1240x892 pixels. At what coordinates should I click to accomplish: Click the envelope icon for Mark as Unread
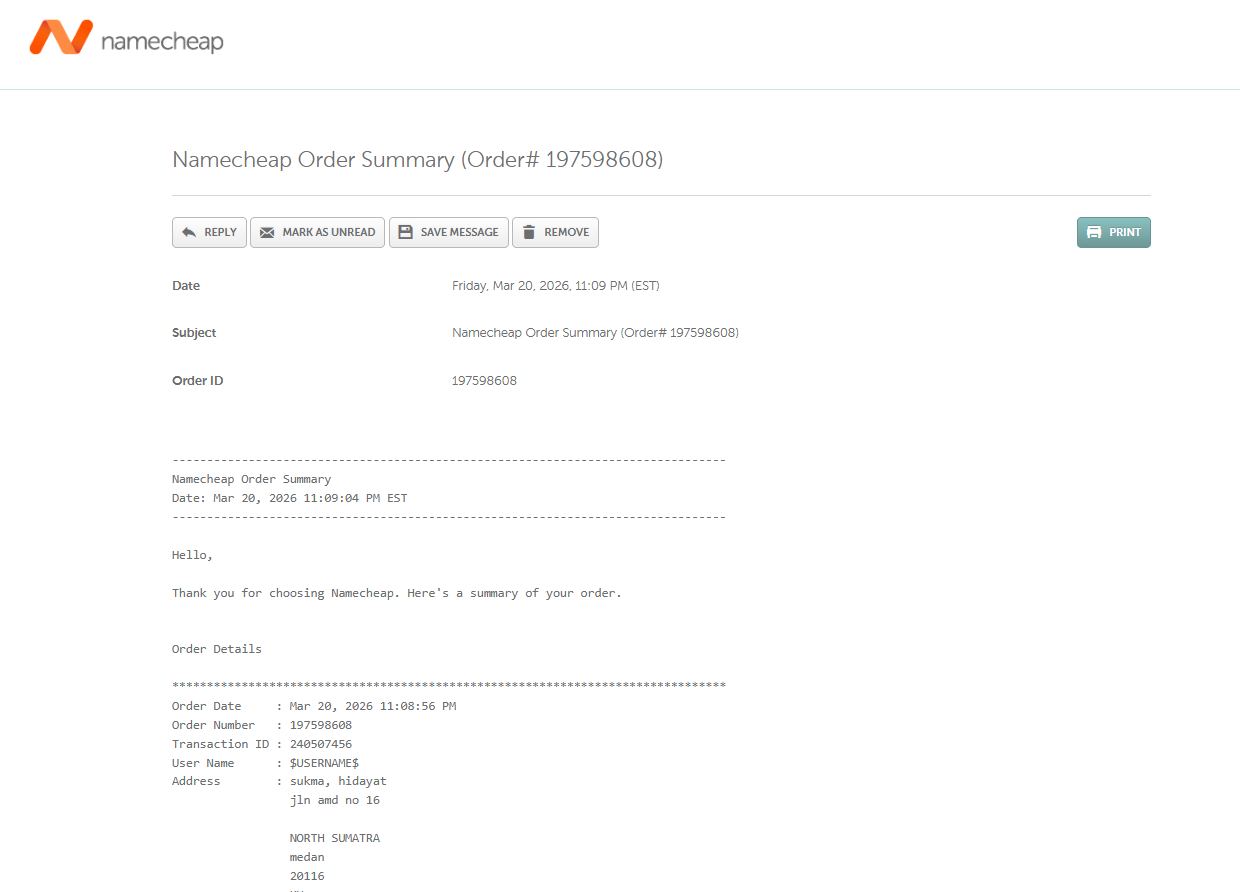point(267,232)
